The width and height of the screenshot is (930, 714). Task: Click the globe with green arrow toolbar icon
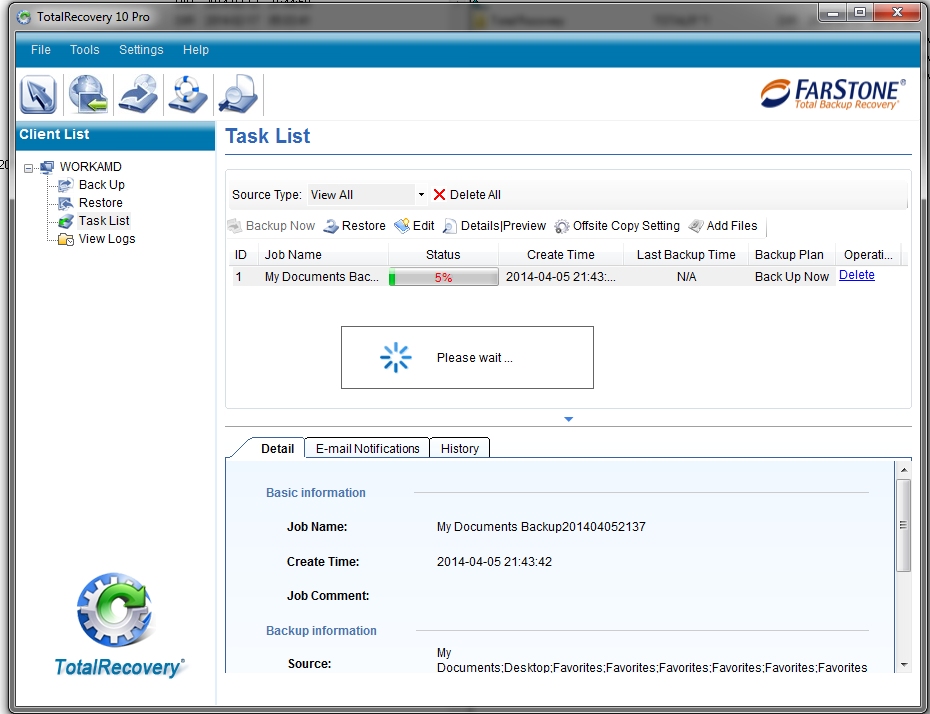pos(88,95)
